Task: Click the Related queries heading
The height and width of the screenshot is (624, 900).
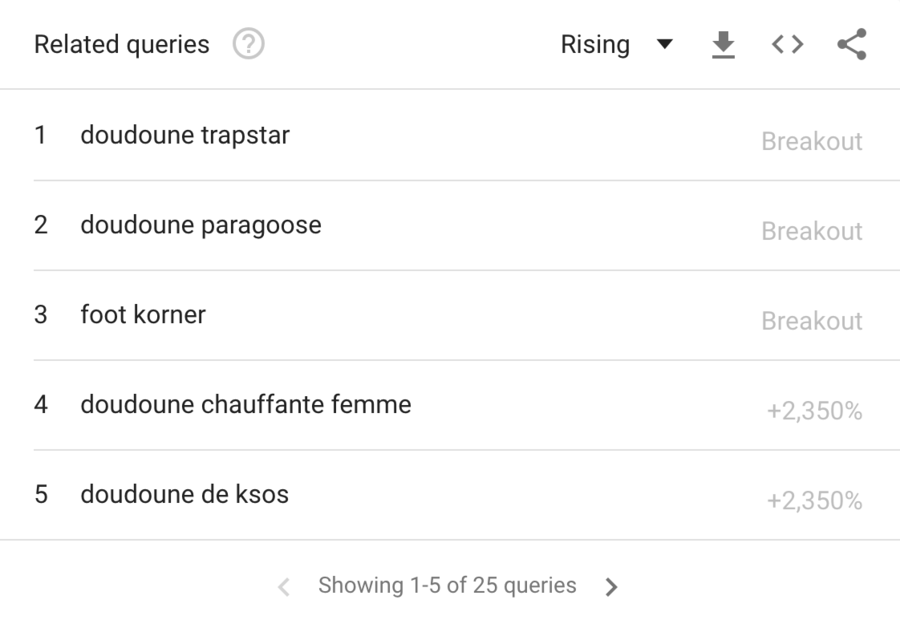Action: coord(122,45)
